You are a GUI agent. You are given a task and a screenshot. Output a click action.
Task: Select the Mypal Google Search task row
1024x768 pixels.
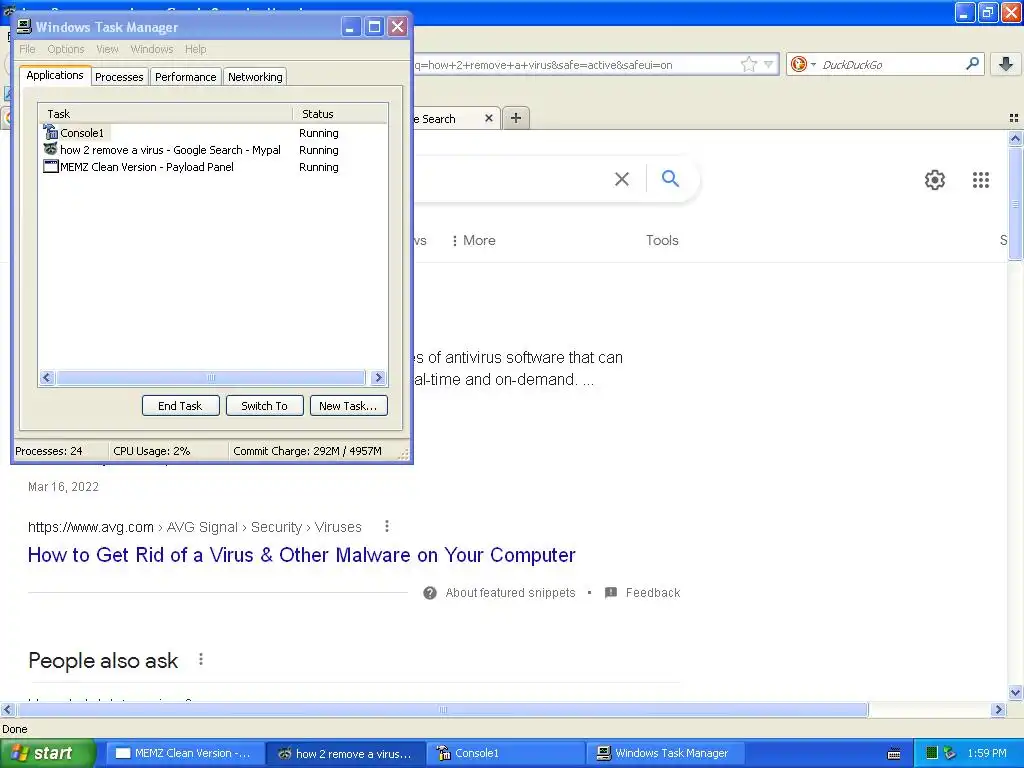click(212, 150)
